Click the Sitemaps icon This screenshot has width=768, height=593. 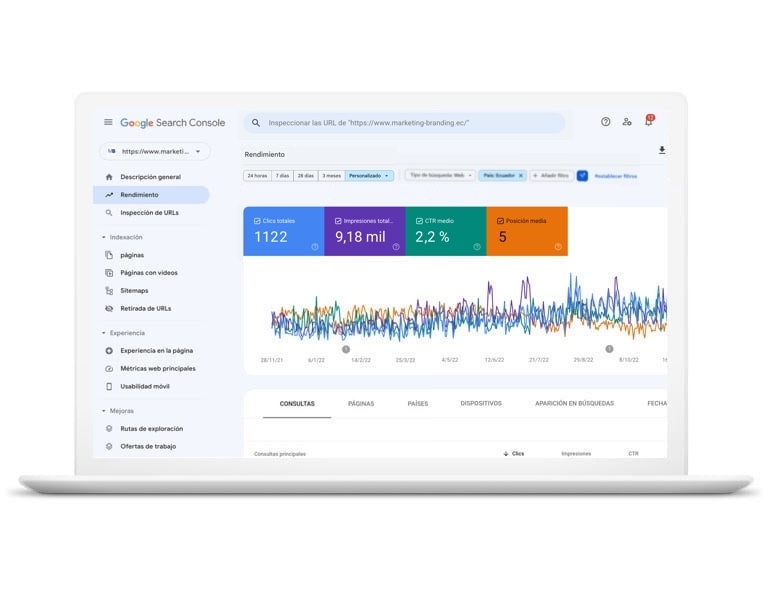(x=109, y=290)
